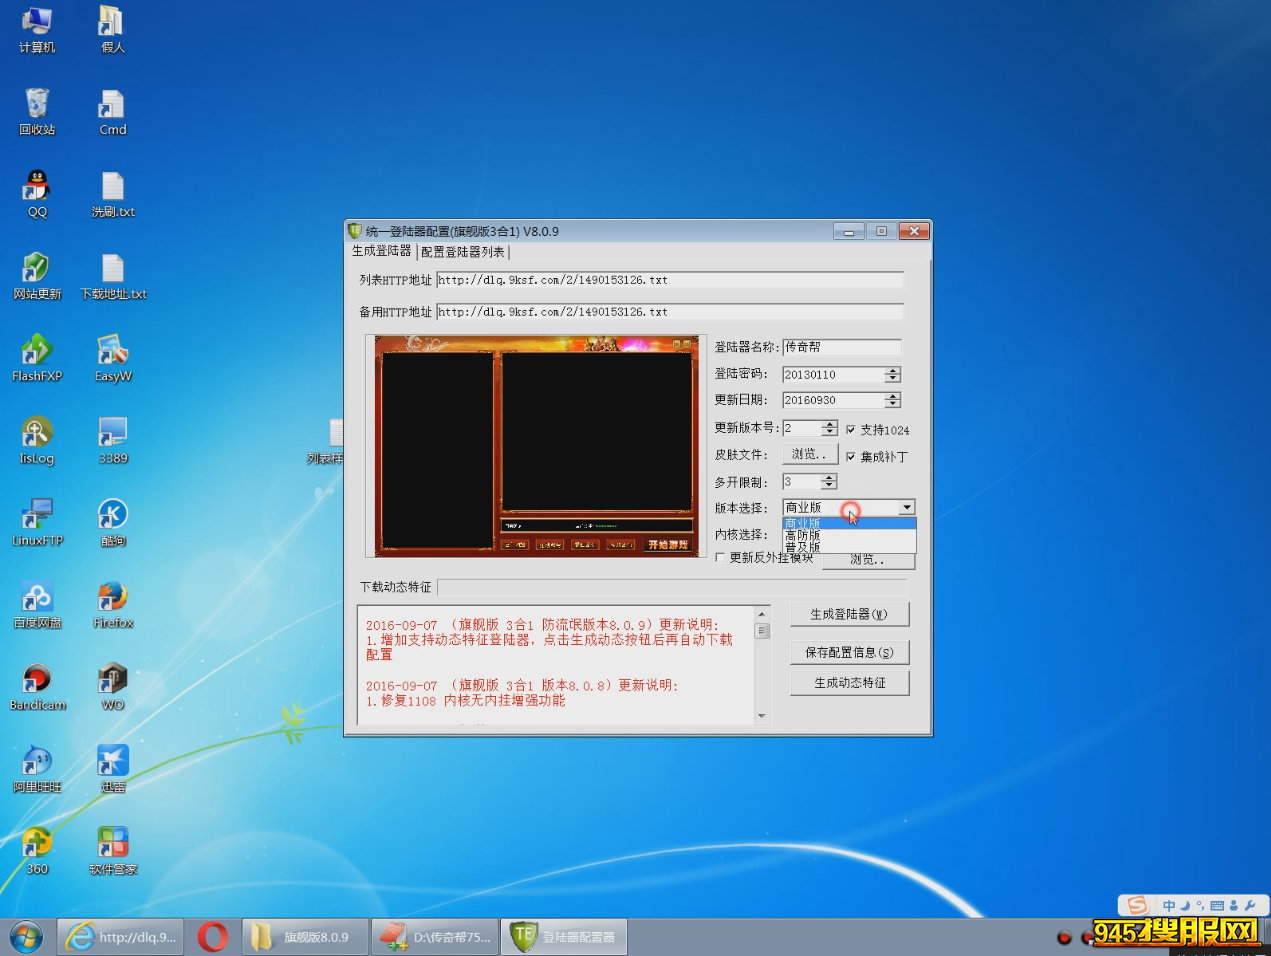Click the Opera icon in the taskbar
Viewport: 1271px width, 956px height.
click(212, 937)
